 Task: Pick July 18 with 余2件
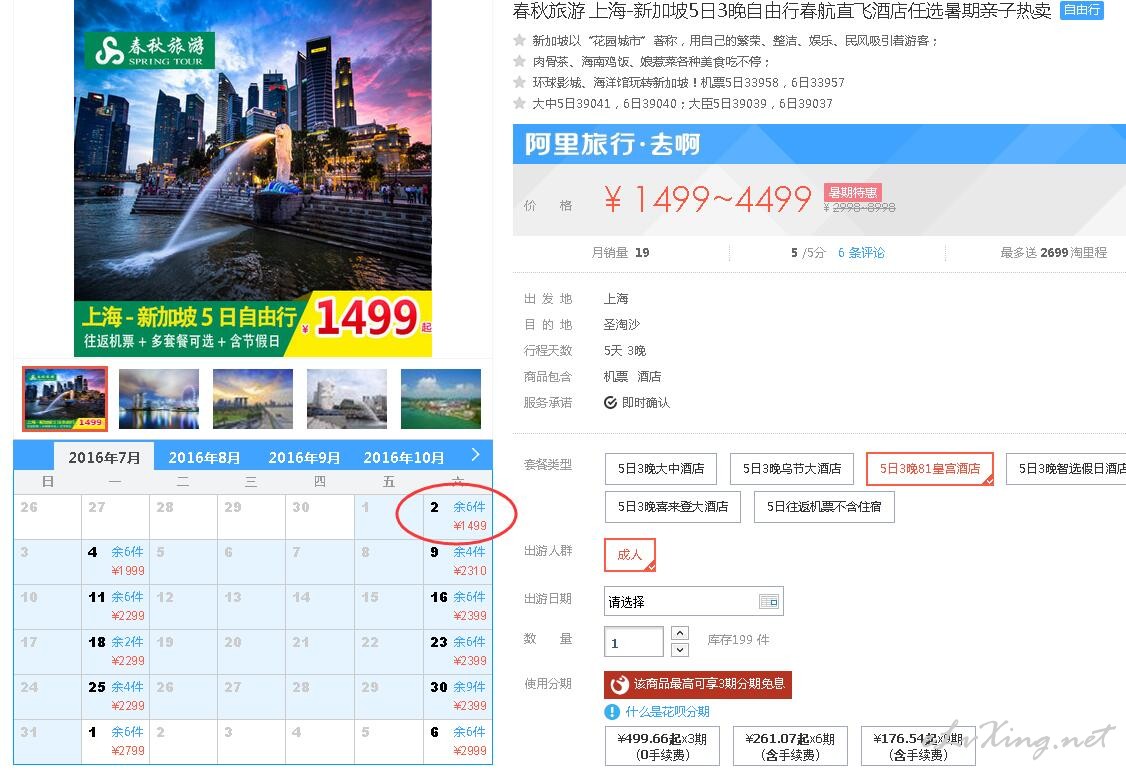(115, 651)
